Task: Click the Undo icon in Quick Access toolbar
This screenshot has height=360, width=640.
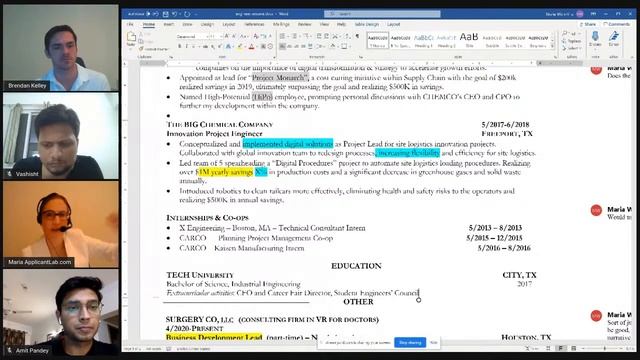Action: point(174,14)
